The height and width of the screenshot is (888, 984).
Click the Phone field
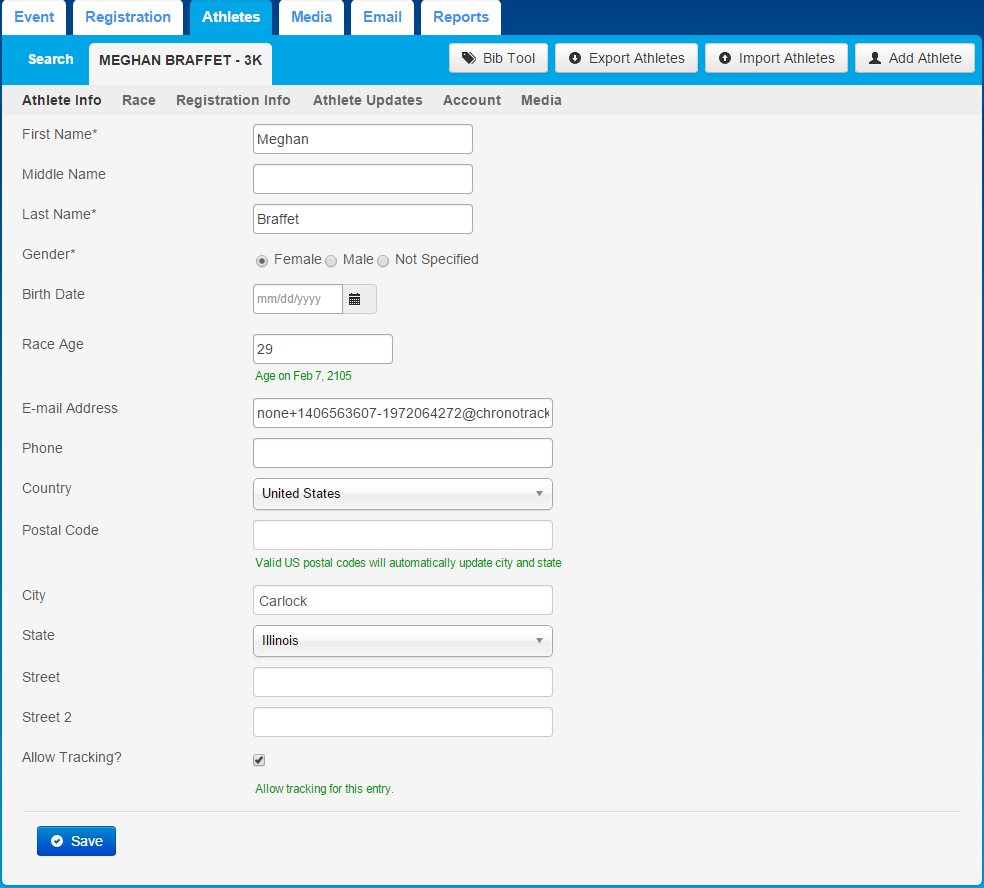point(403,453)
